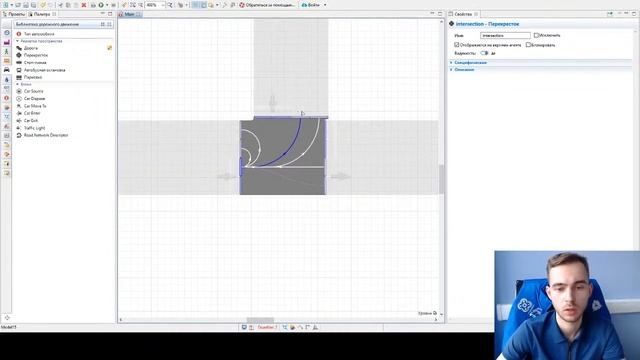Select the Парковка (Parking lot) element
The height and width of the screenshot is (360, 640).
tap(33, 77)
